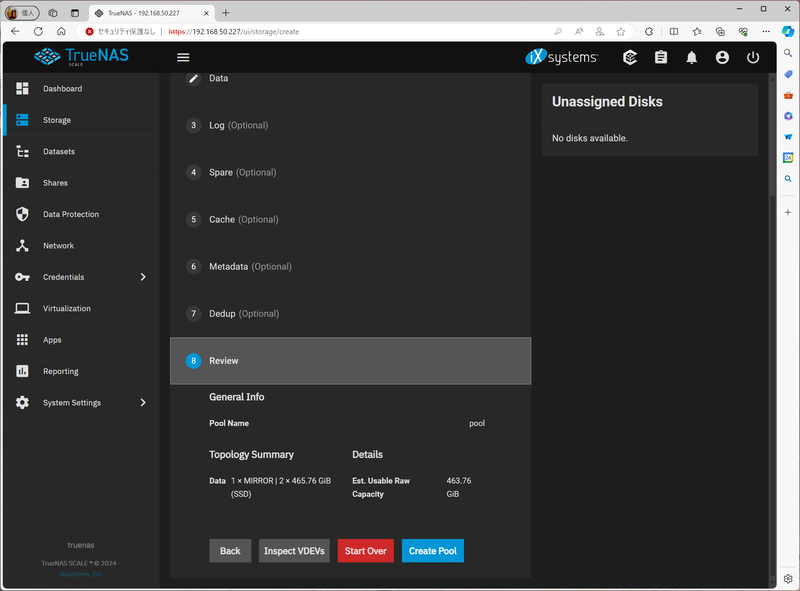The width and height of the screenshot is (800, 591).
Task: Toggle the sidebar with hamburger menu
Action: tap(183, 57)
